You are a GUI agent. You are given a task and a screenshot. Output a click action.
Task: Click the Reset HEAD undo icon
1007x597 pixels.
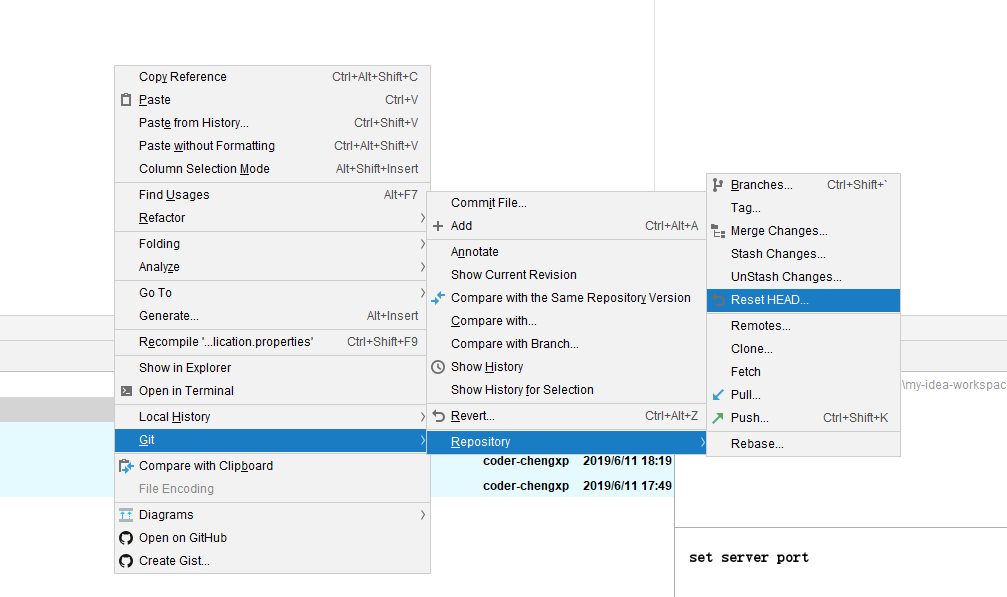pyautogui.click(x=719, y=300)
